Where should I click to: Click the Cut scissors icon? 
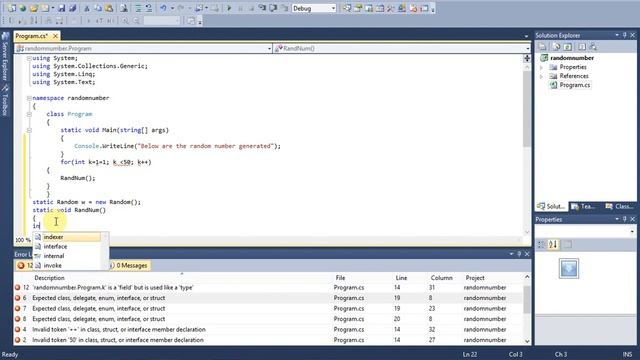click(x=87, y=8)
